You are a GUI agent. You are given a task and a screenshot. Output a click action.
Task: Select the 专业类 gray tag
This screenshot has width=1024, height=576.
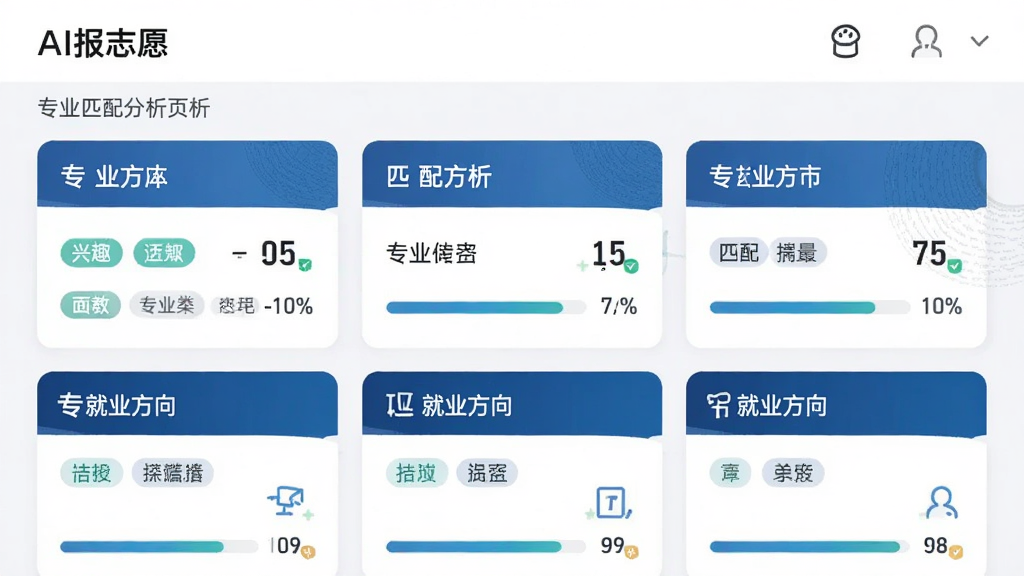167,305
